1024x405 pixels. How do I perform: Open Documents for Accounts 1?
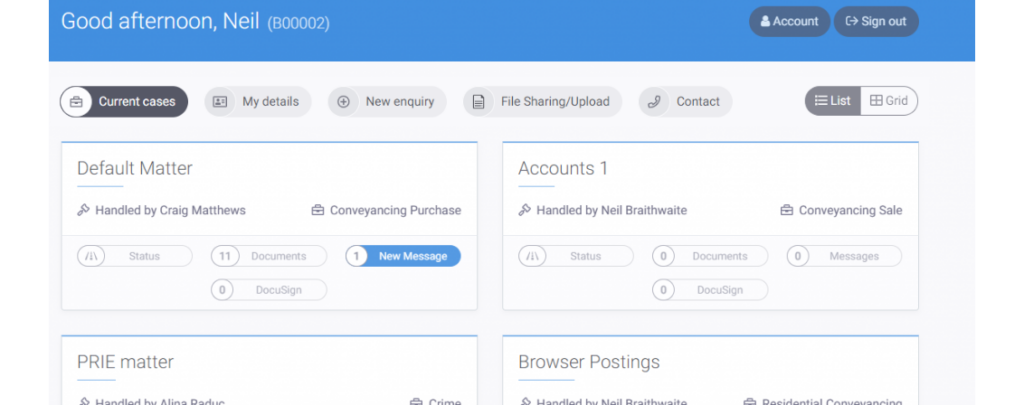coord(710,256)
